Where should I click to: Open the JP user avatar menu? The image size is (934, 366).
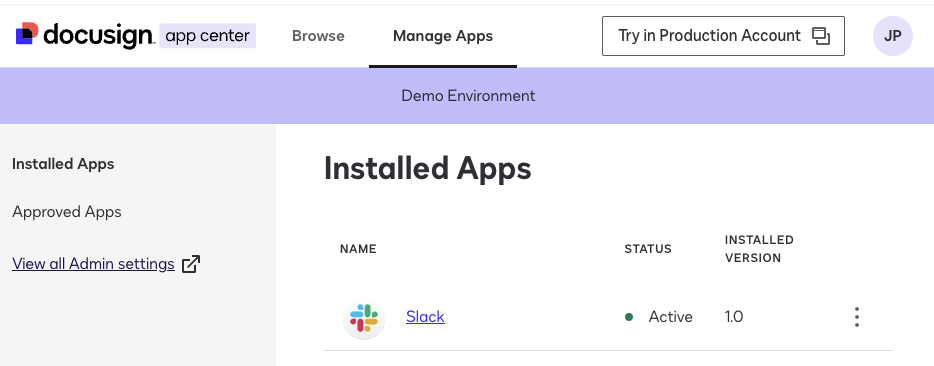(x=892, y=36)
